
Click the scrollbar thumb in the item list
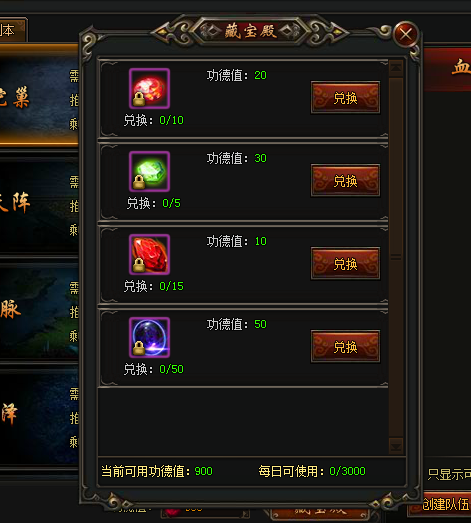pos(396,168)
